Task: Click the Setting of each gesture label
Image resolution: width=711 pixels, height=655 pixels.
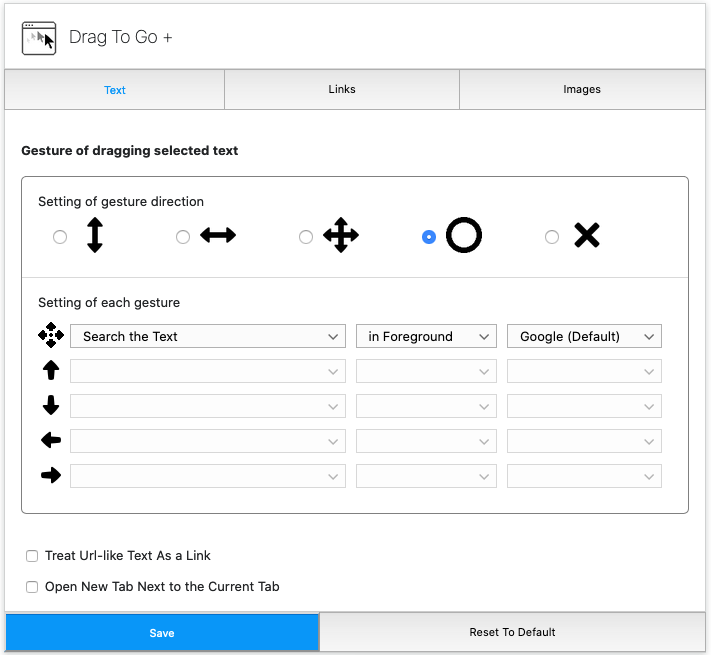Action: pyautogui.click(x=109, y=303)
